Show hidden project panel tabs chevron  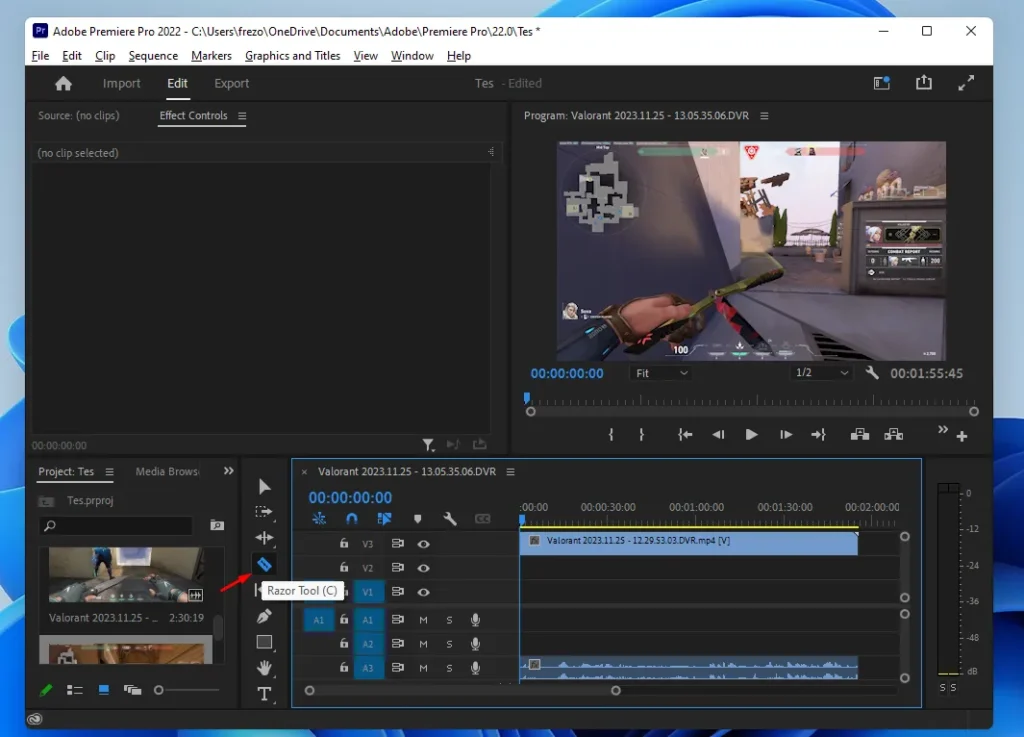229,471
